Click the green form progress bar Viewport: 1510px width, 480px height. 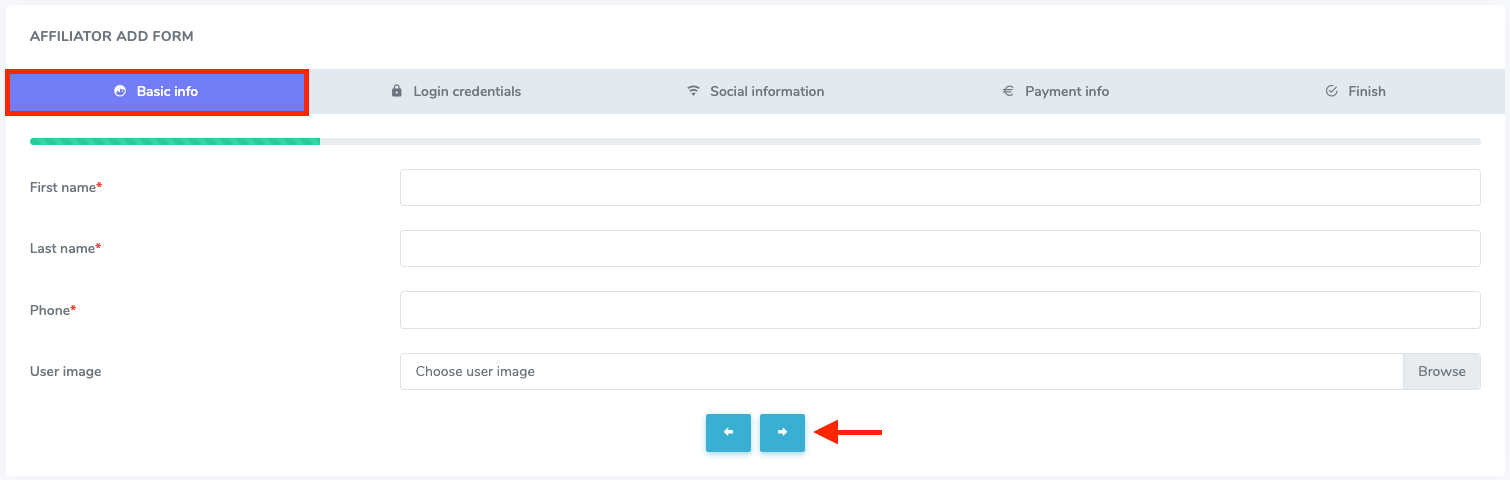tap(175, 142)
